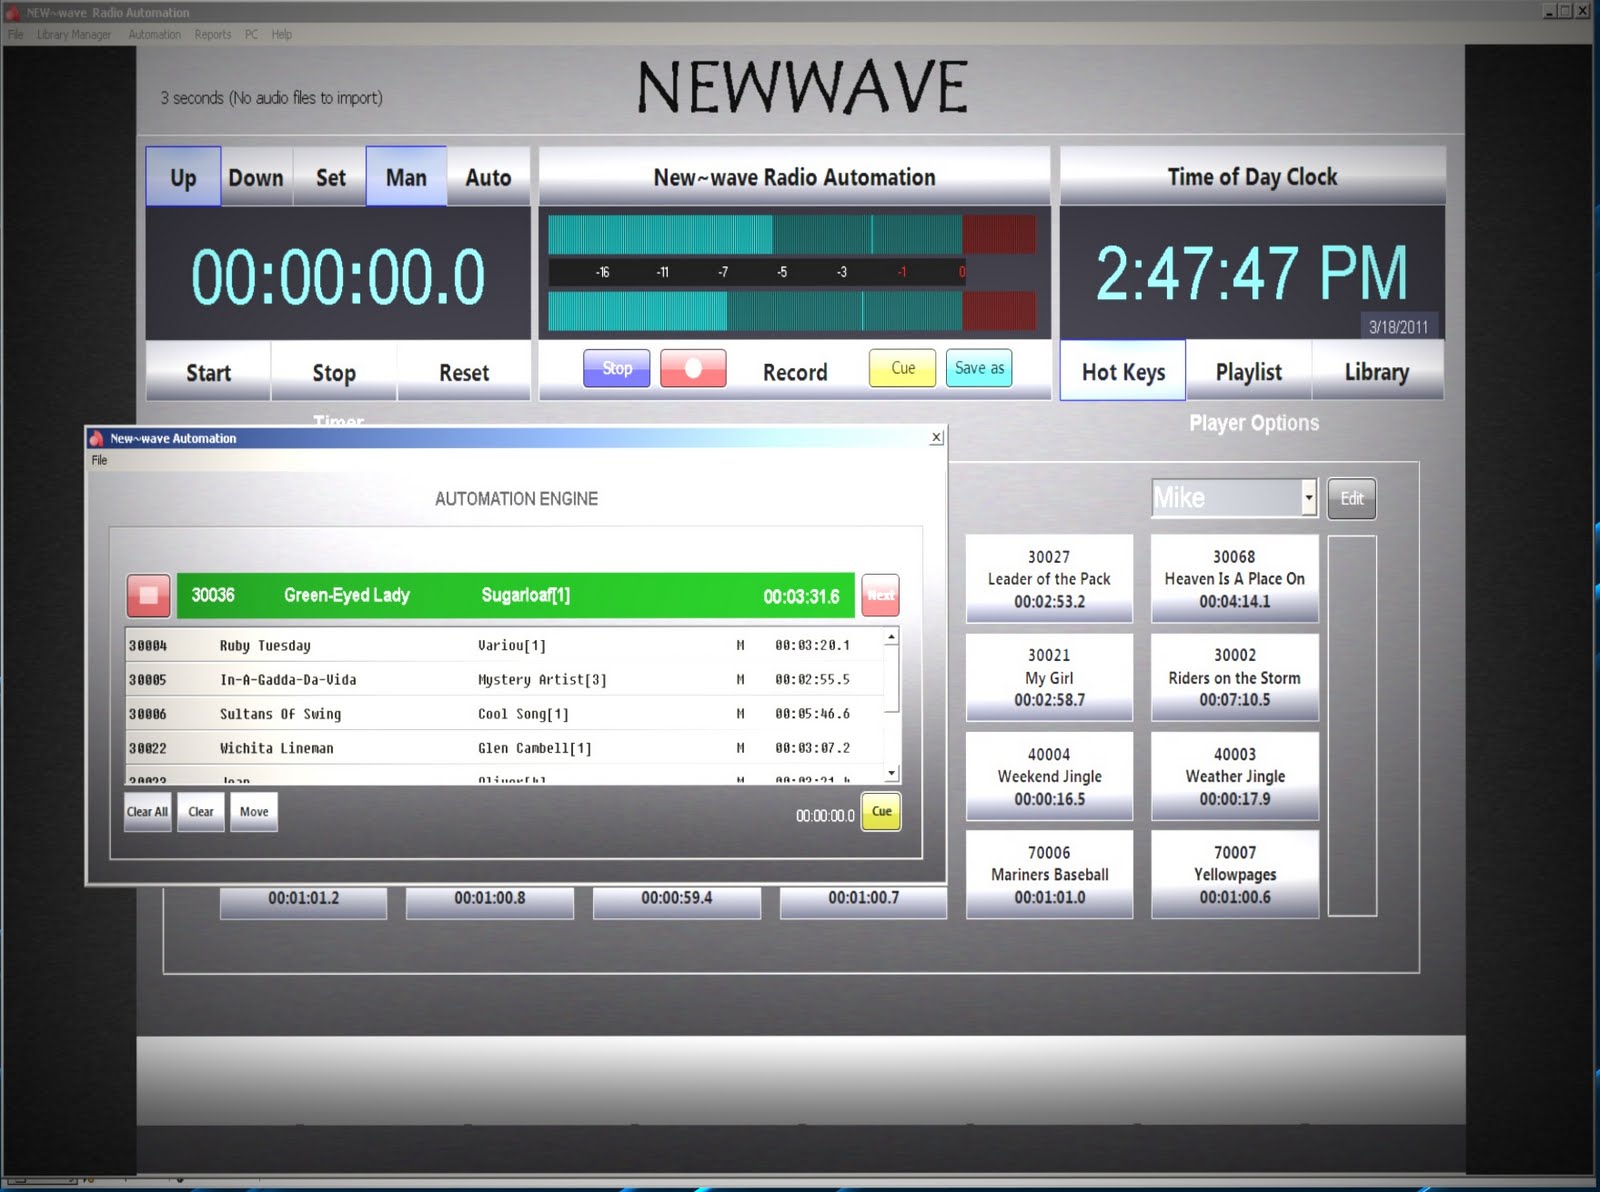Switch to Auto mode

[488, 177]
